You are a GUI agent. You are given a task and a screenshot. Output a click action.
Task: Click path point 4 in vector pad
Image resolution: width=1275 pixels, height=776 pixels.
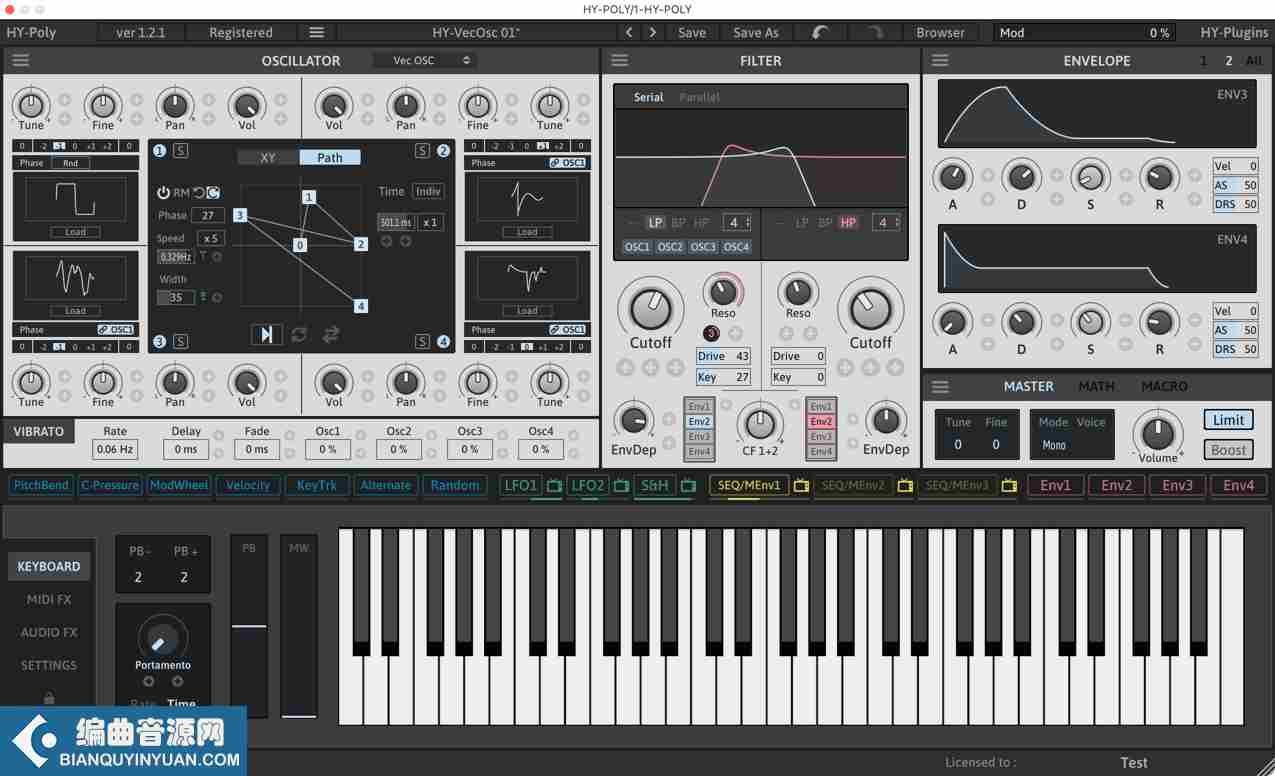pyautogui.click(x=361, y=306)
